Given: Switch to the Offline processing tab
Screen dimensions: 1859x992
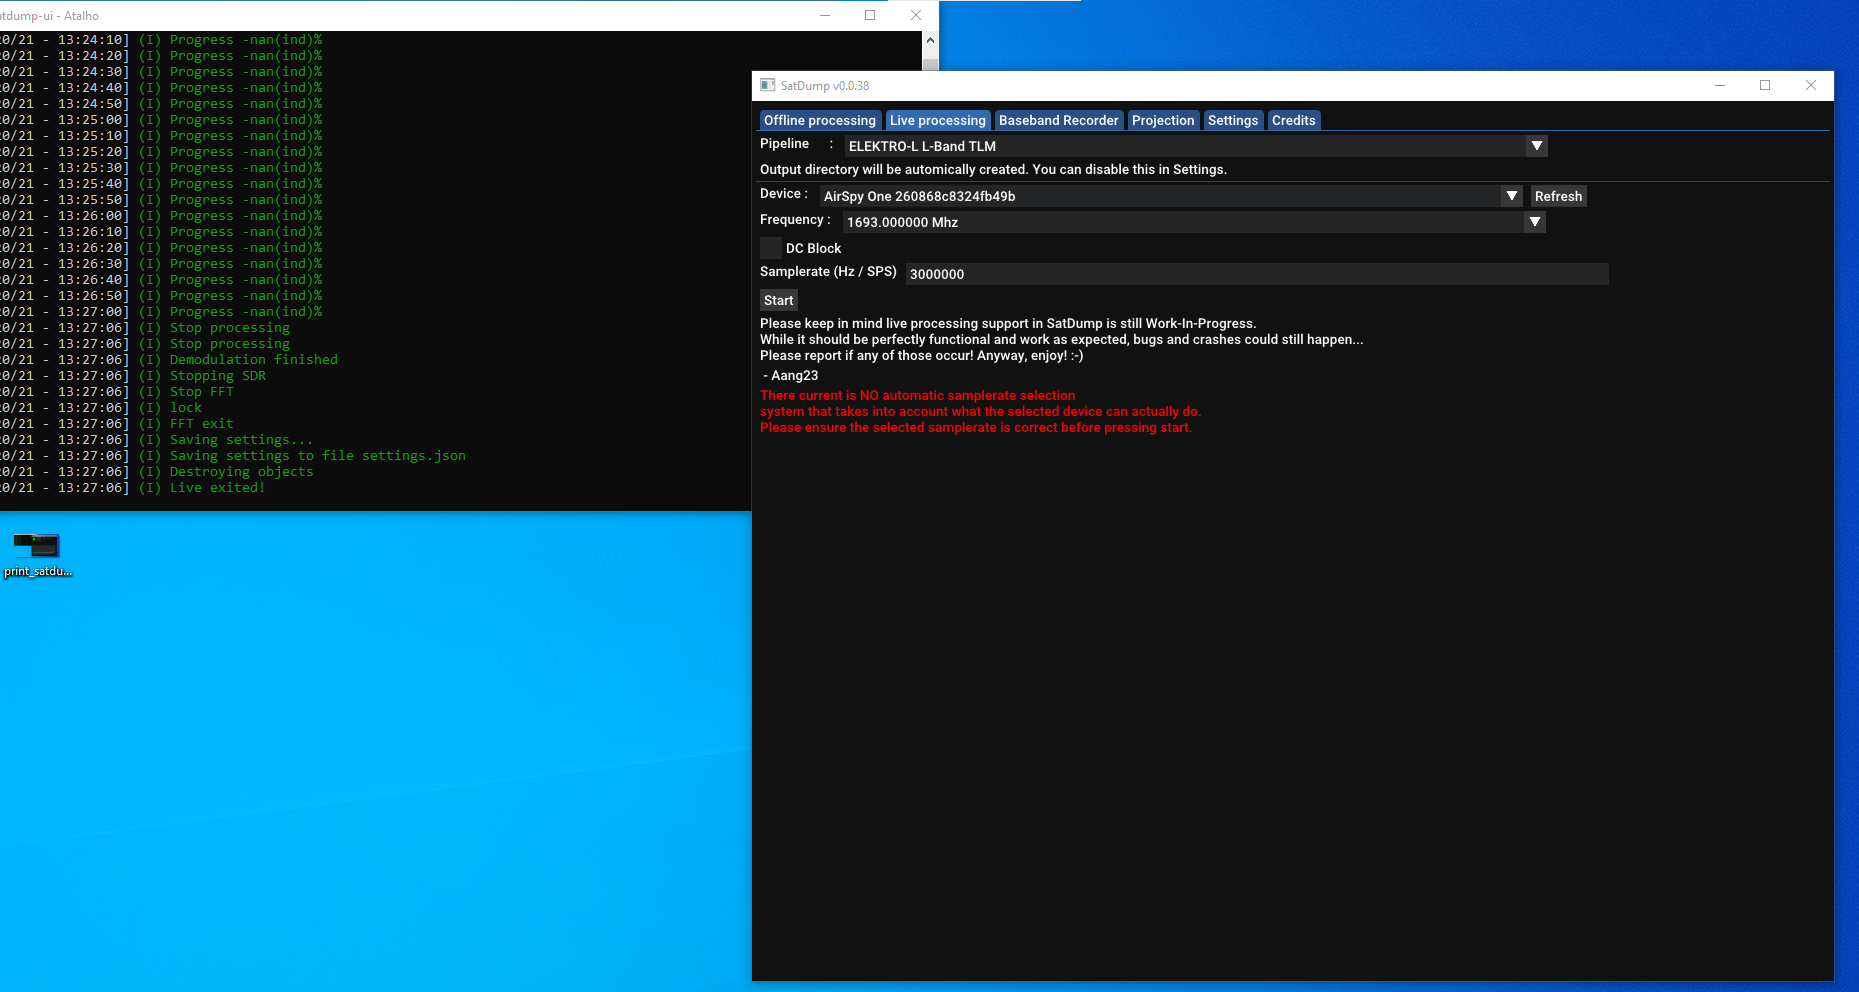Looking at the screenshot, I should (x=820, y=120).
